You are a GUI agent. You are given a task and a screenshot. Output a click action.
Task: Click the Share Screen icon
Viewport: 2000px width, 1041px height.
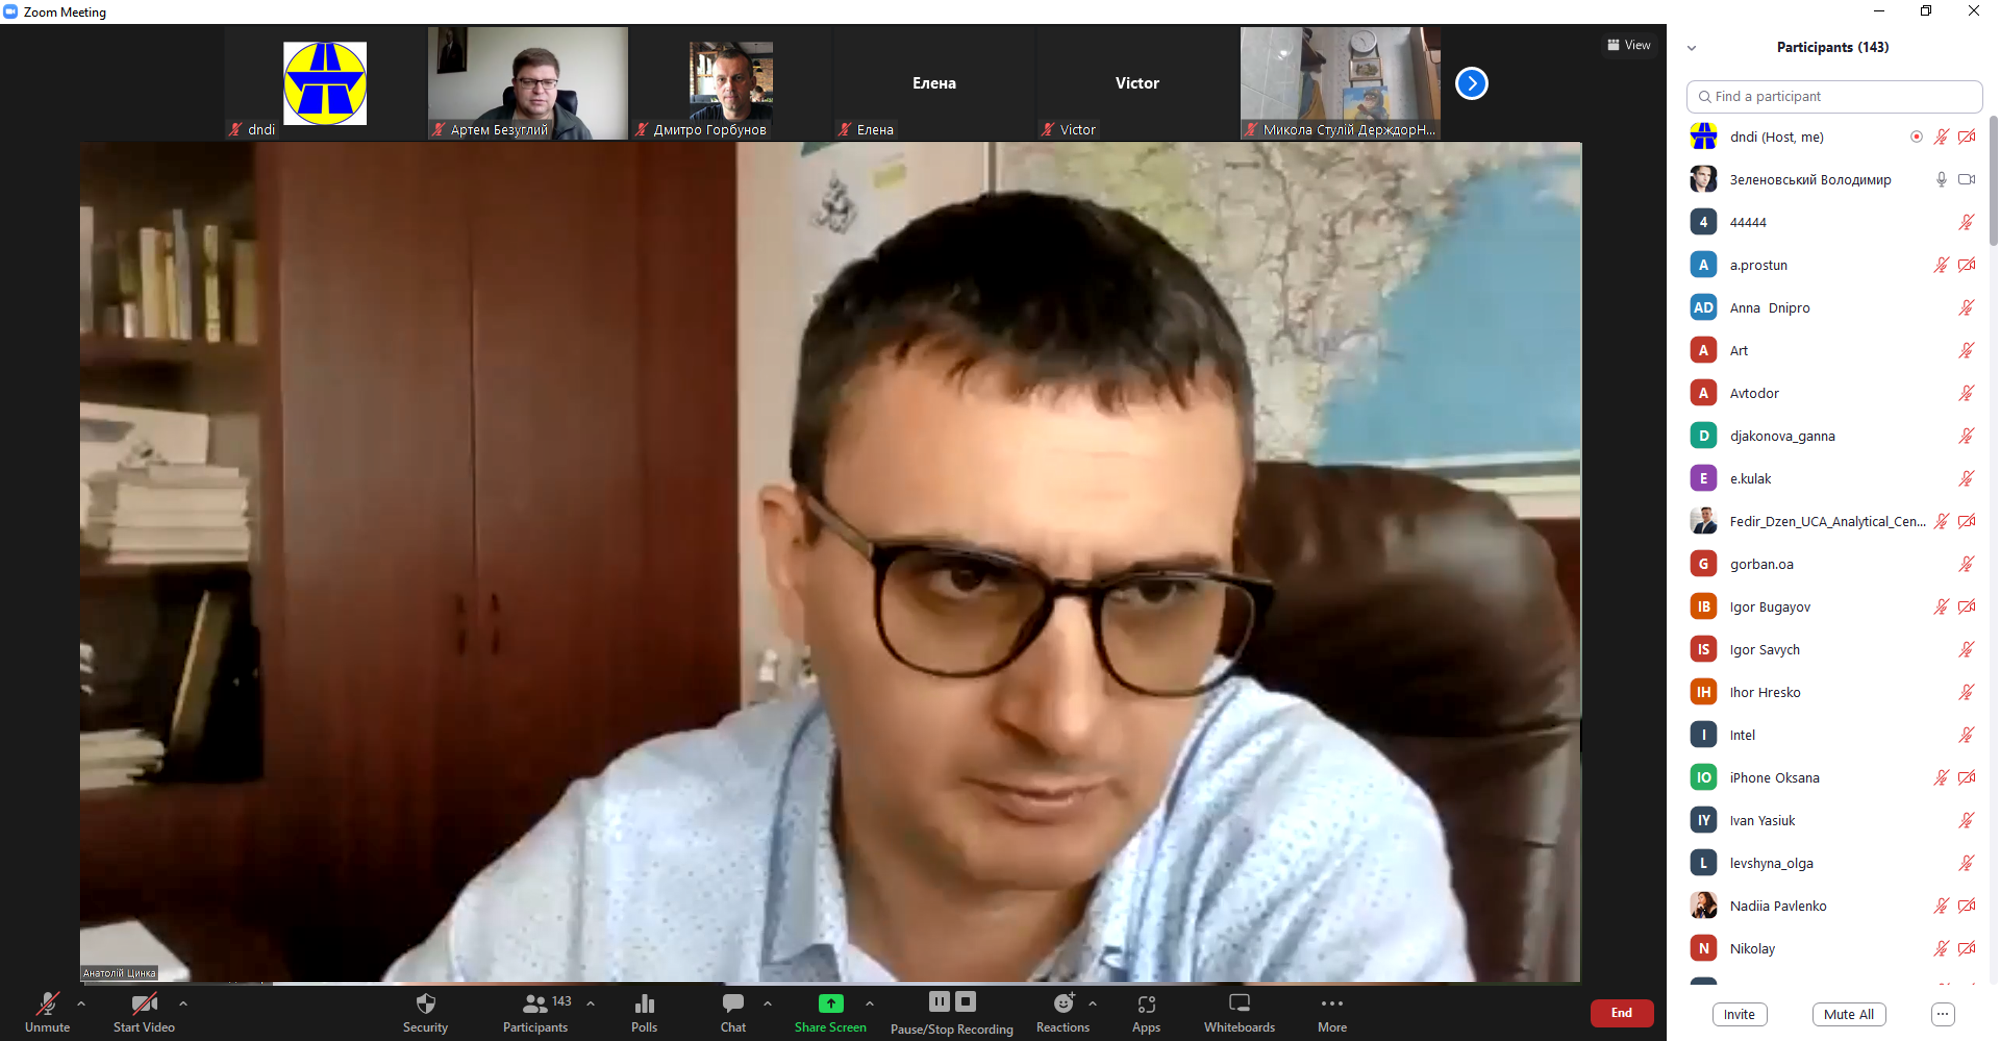(830, 1004)
